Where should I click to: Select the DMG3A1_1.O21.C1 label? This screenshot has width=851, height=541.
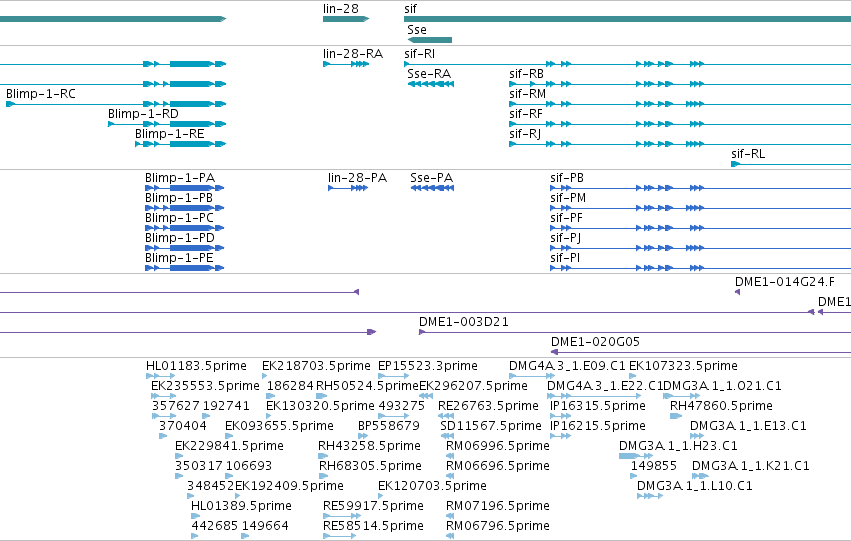tap(722, 386)
